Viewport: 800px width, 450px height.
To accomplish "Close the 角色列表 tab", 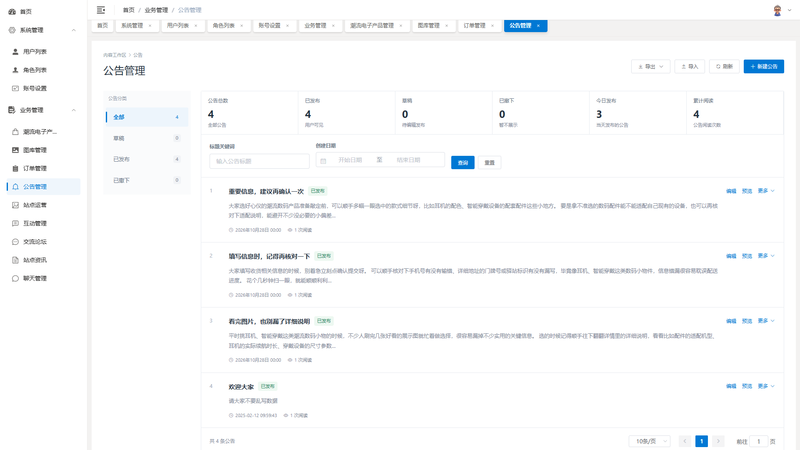I will pyautogui.click(x=242, y=26).
